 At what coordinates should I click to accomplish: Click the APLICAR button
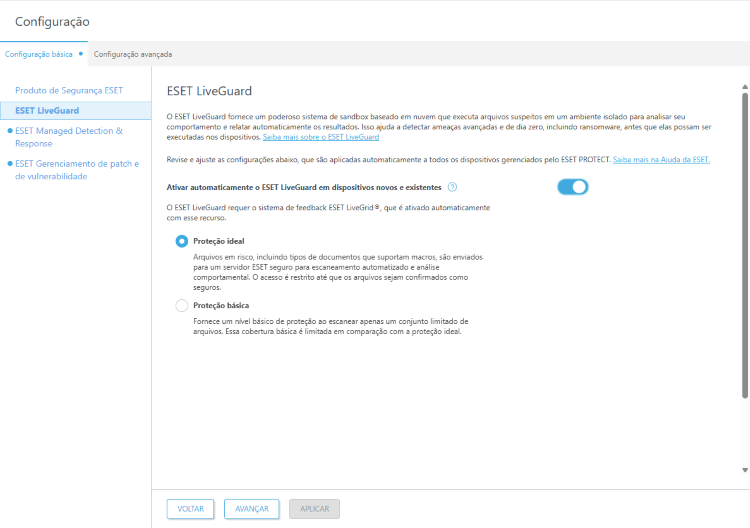pos(314,509)
